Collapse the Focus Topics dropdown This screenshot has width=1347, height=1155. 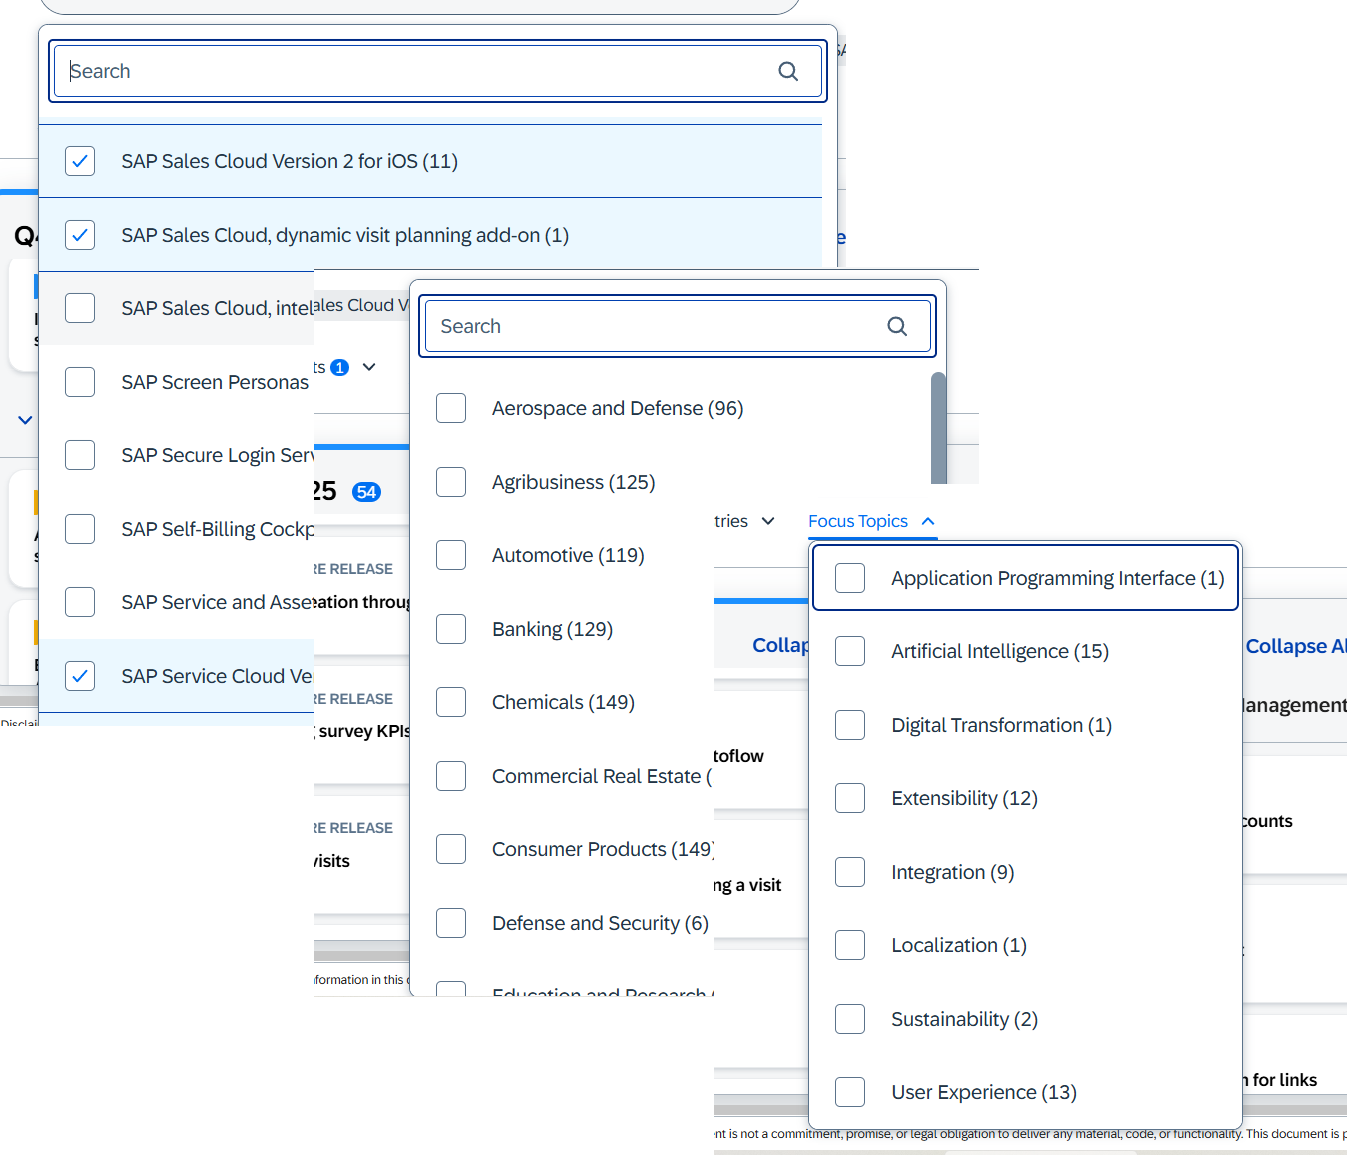(928, 521)
